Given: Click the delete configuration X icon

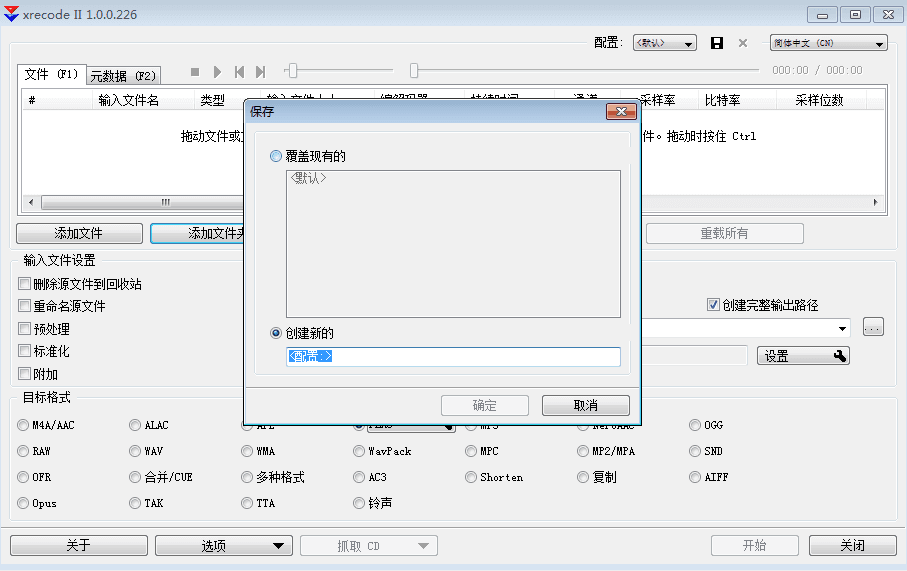Looking at the screenshot, I should (743, 43).
